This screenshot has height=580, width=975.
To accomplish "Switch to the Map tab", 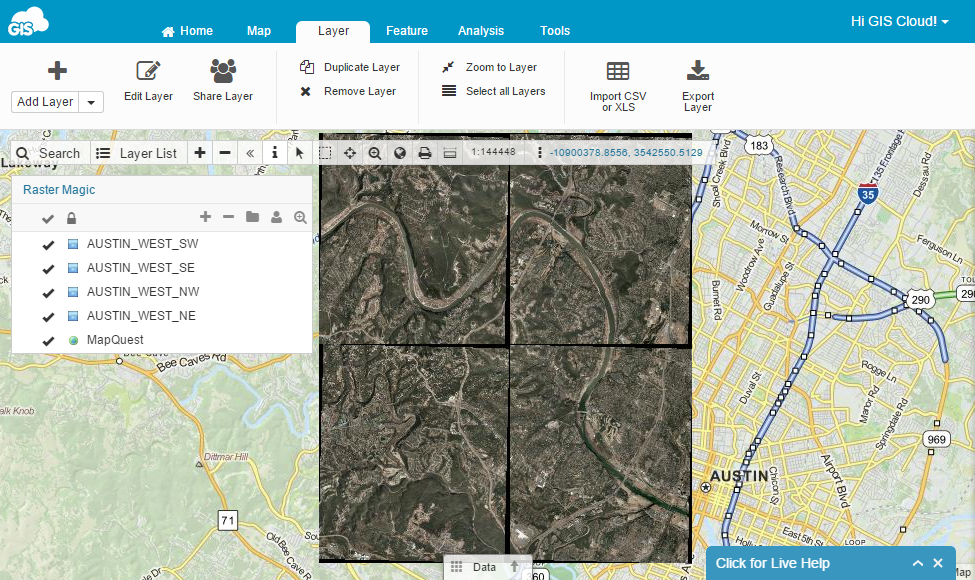I will (259, 31).
